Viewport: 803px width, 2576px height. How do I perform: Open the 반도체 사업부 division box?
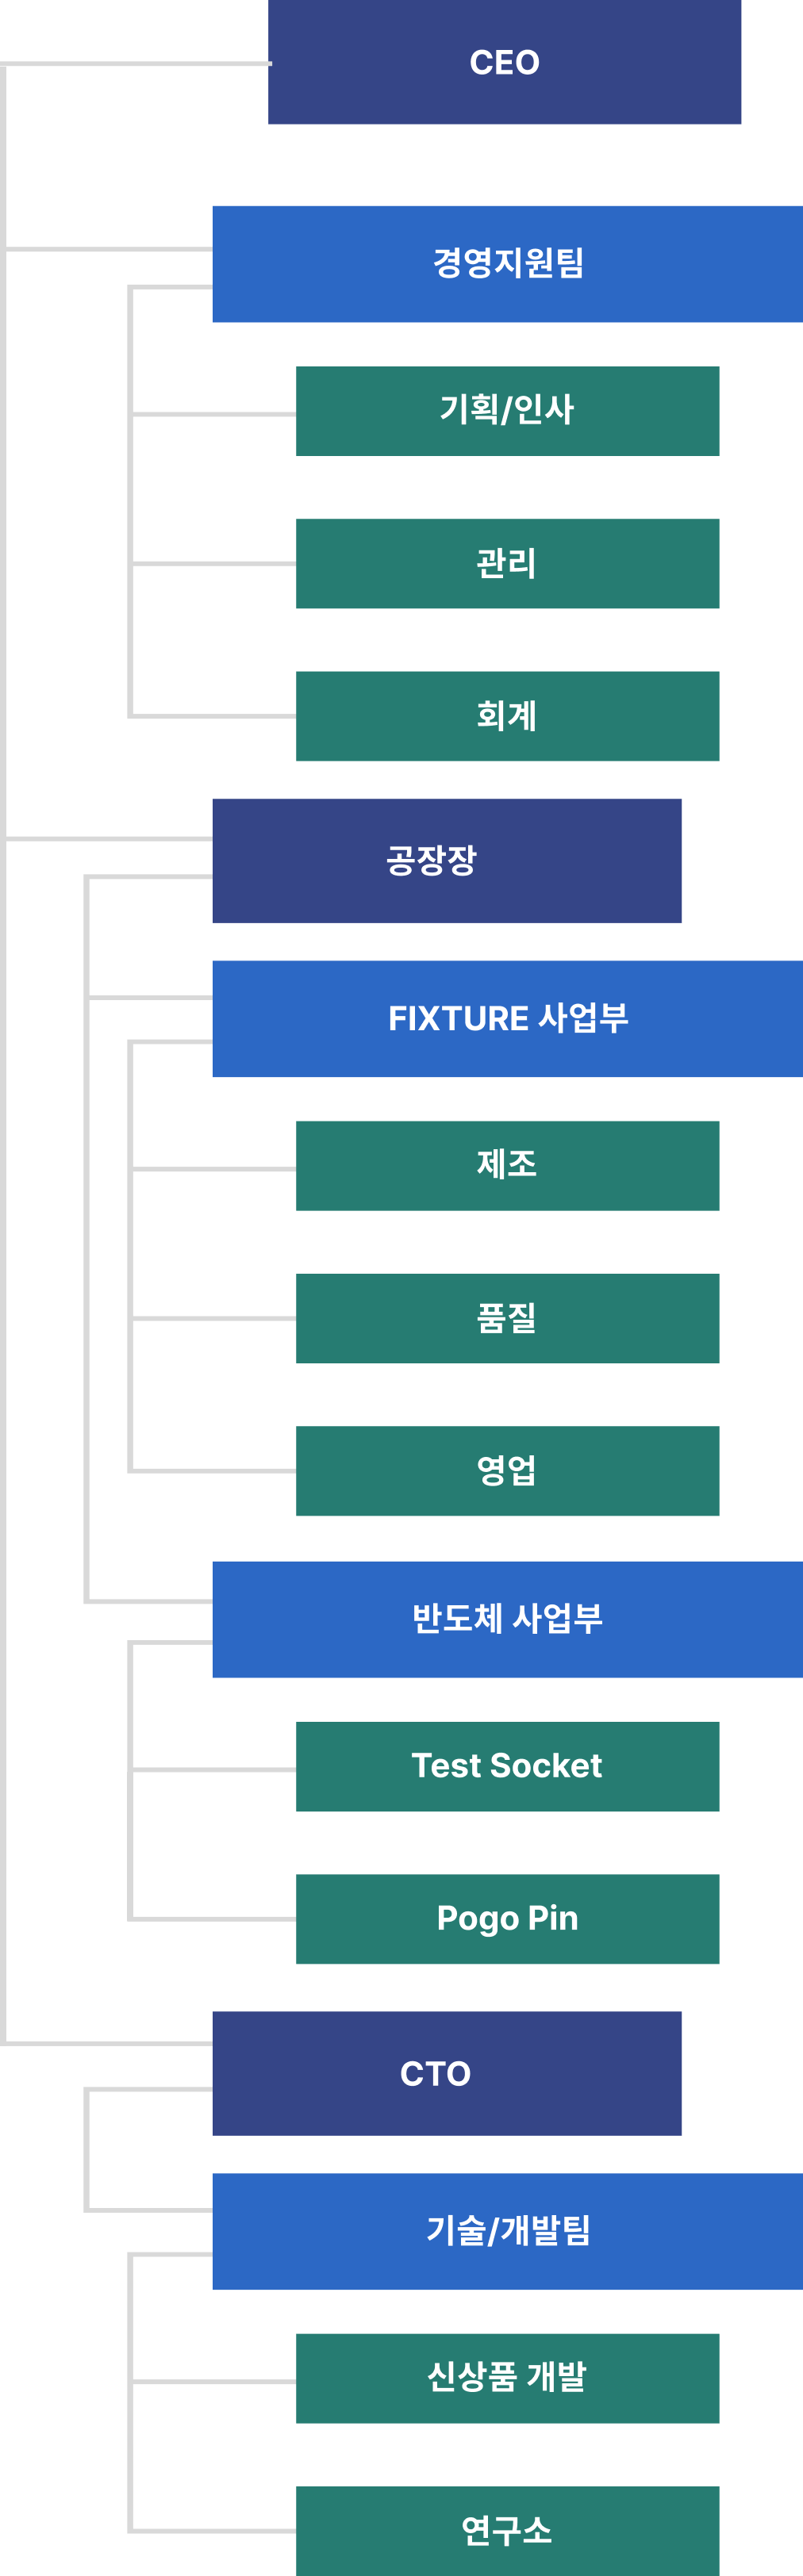tap(508, 1619)
